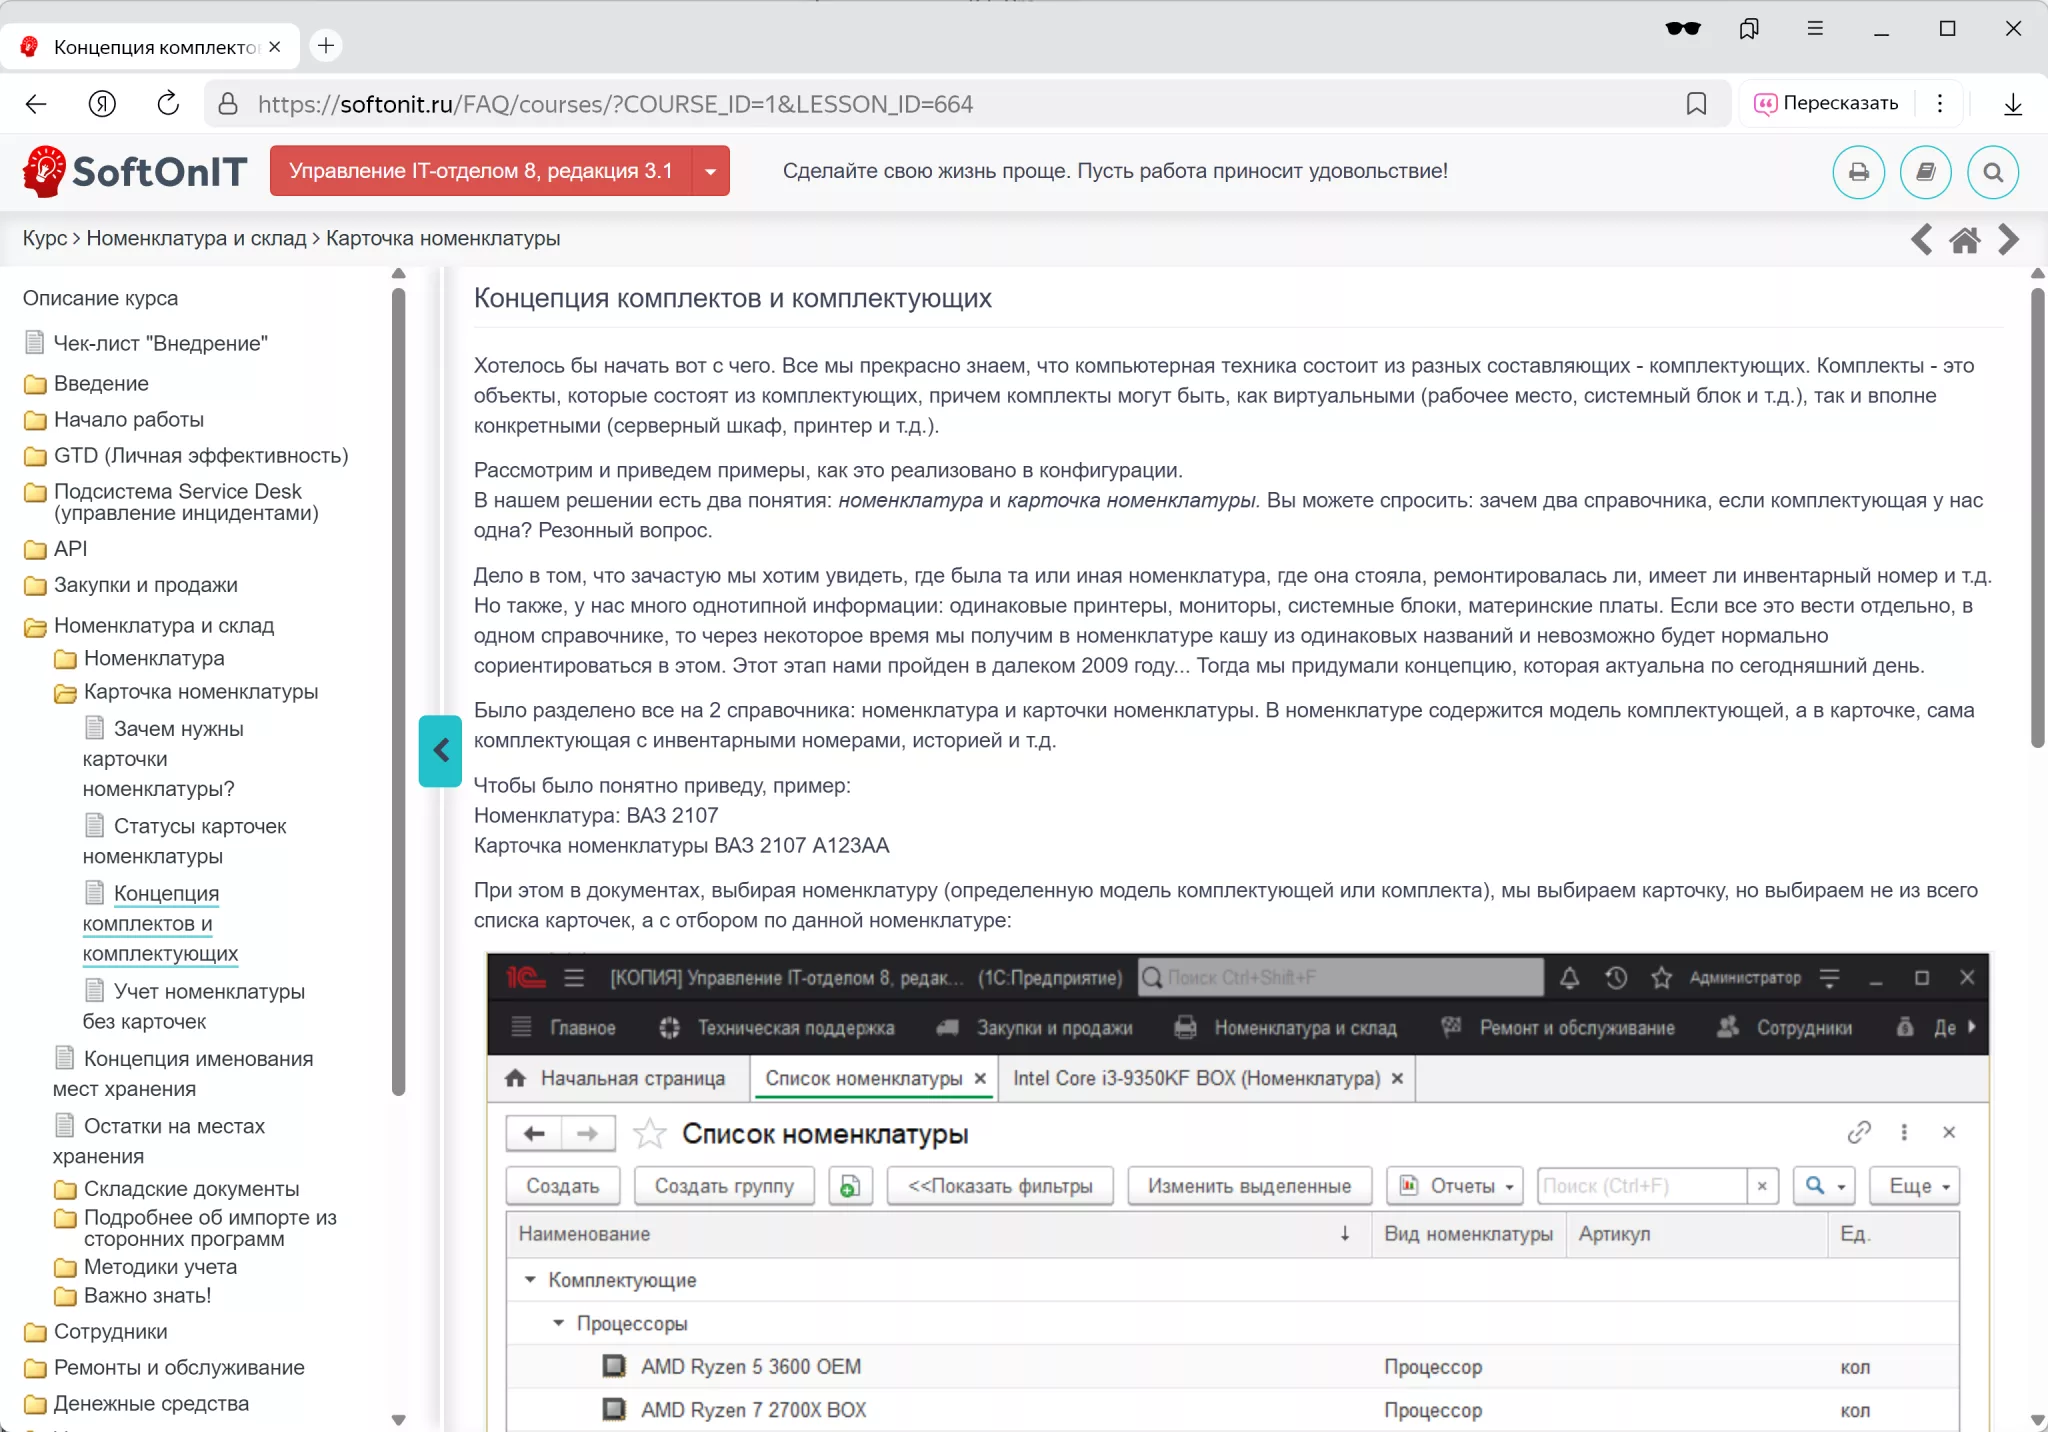Image resolution: width=2048 pixels, height=1432 pixels.
Task: Click the home icon in breadcrumb bar
Action: tap(1964, 240)
